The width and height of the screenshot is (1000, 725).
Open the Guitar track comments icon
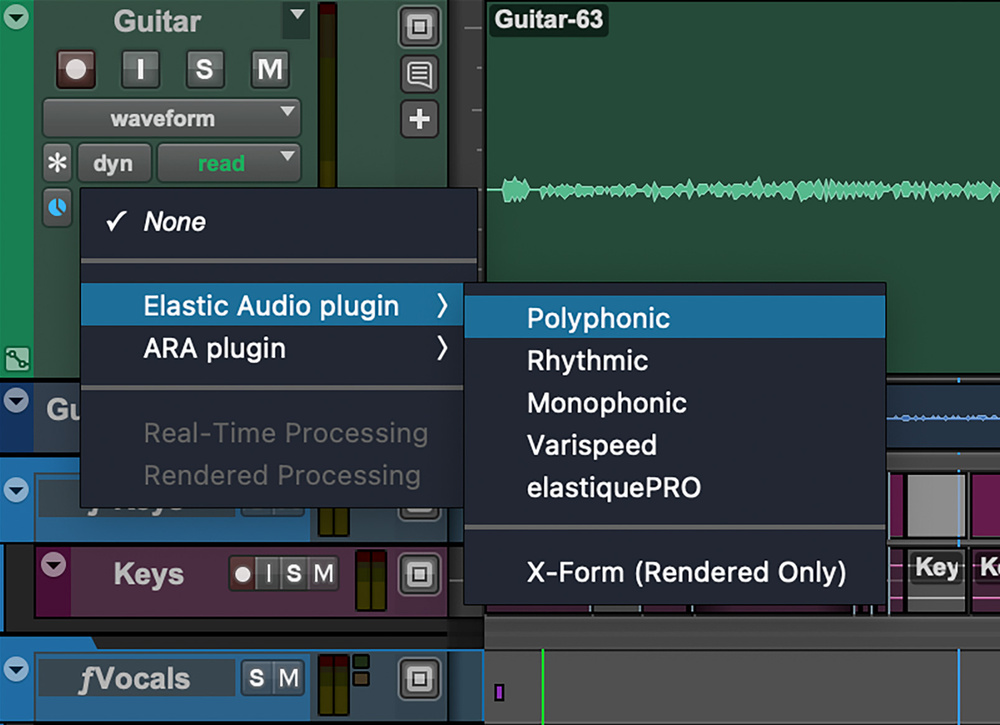pos(419,74)
